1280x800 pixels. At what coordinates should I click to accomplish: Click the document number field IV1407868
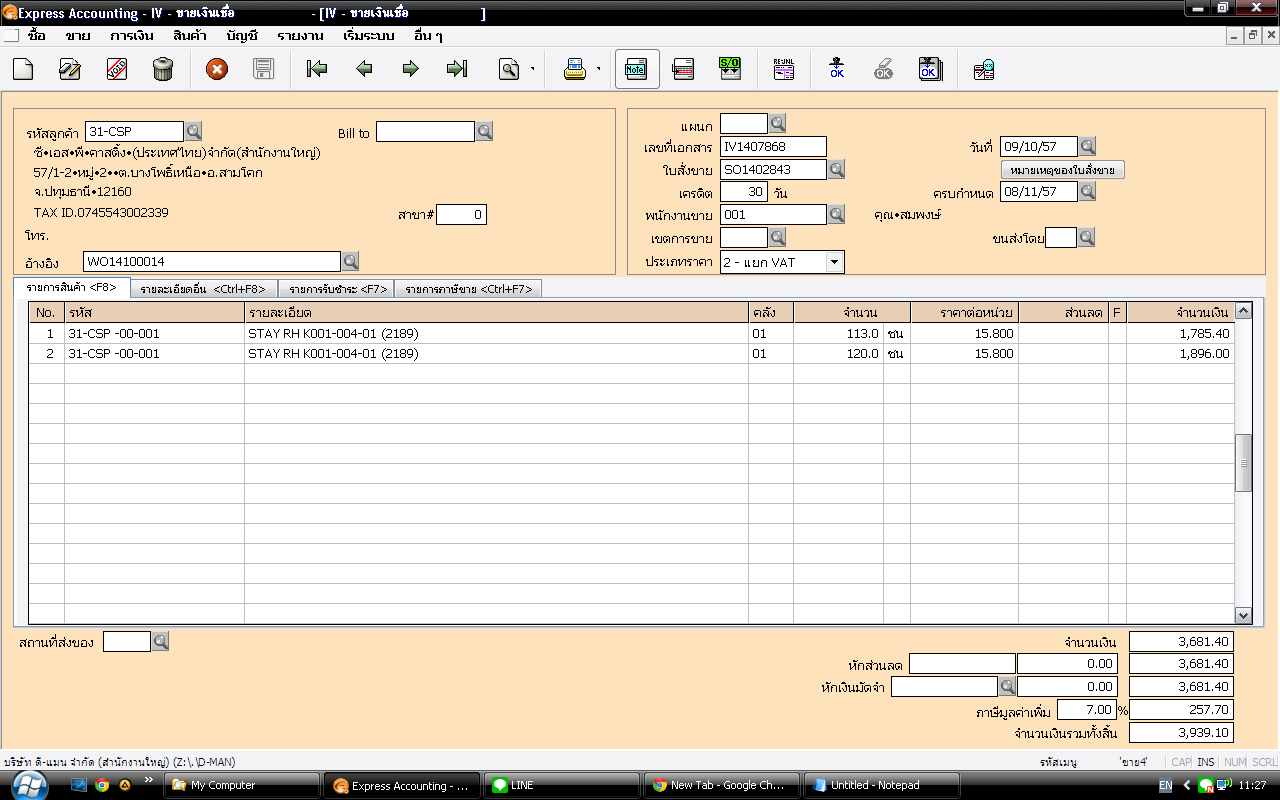tap(773, 146)
